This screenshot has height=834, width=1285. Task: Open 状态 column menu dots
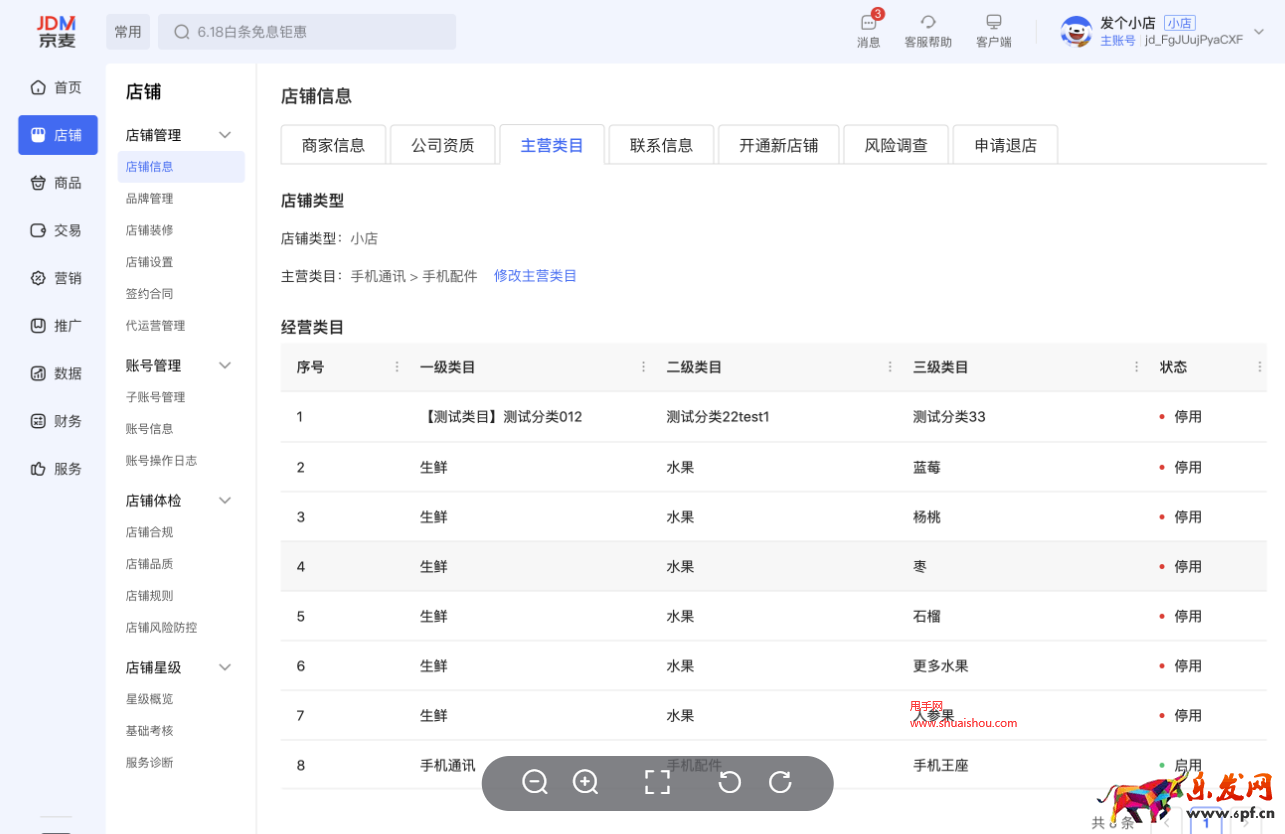pyautogui.click(x=1260, y=367)
